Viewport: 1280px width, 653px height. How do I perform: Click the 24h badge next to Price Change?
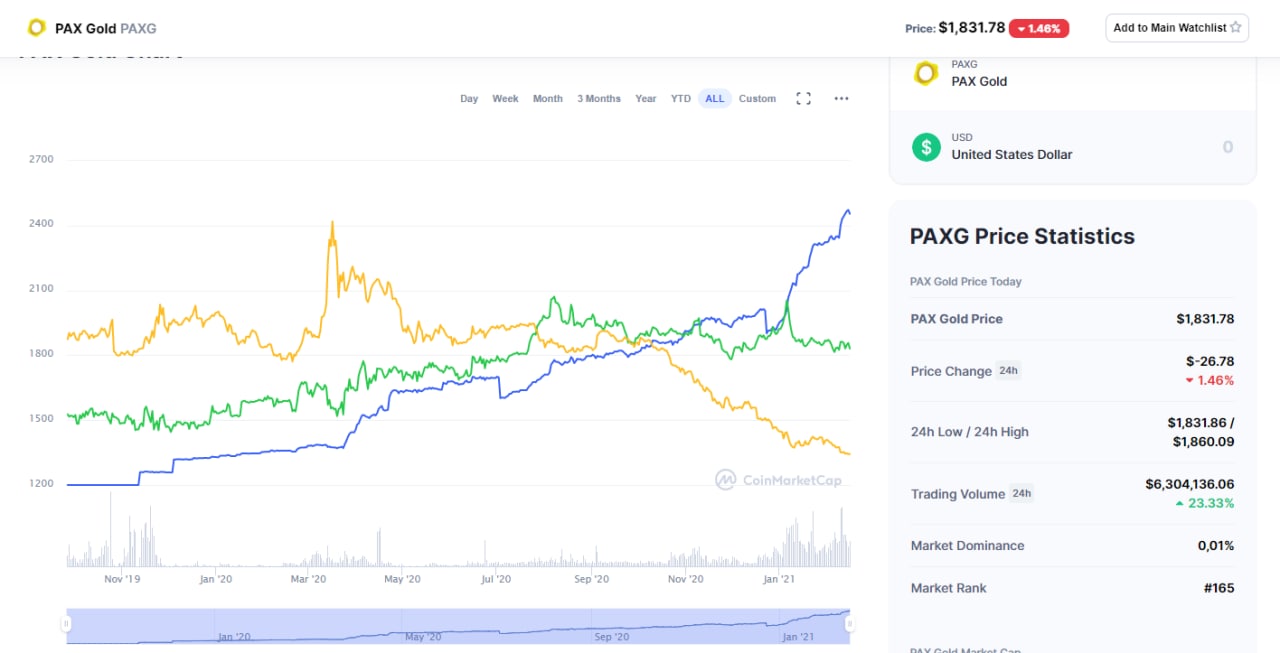click(1009, 371)
